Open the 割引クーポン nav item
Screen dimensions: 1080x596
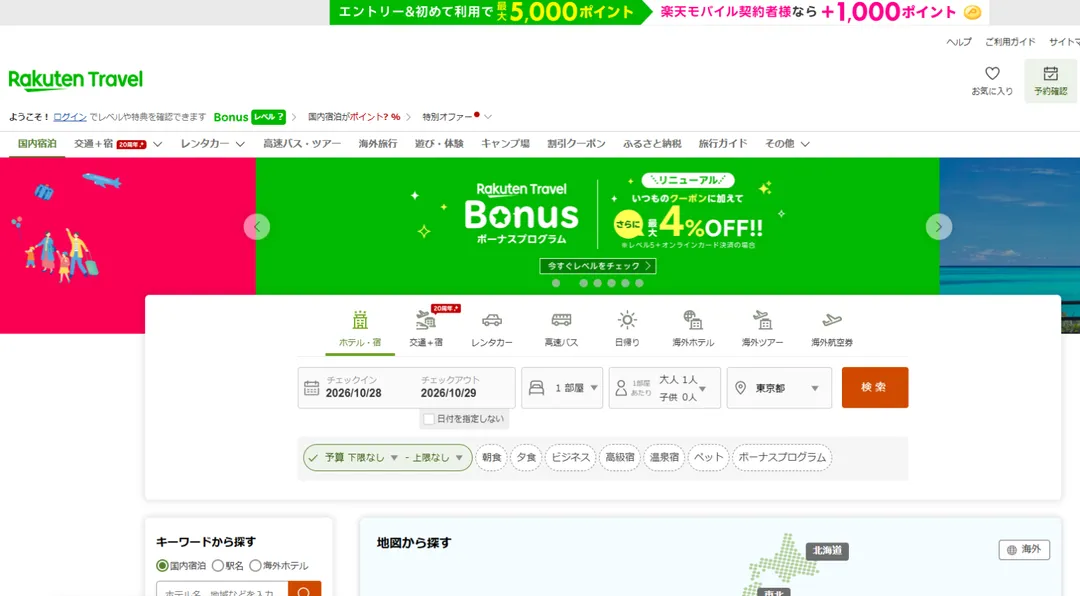pos(576,144)
